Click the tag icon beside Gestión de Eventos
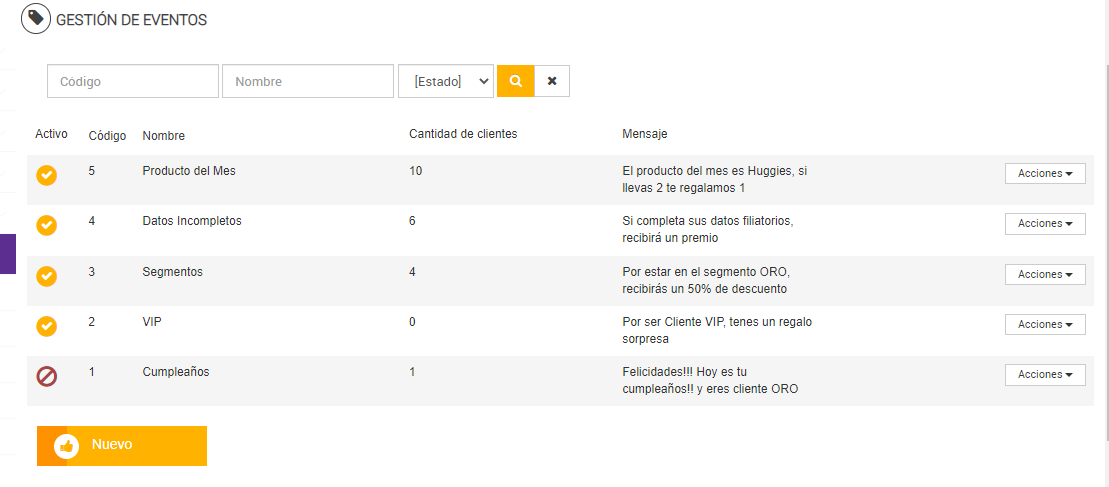The width and height of the screenshot is (1109, 487). click(36, 19)
